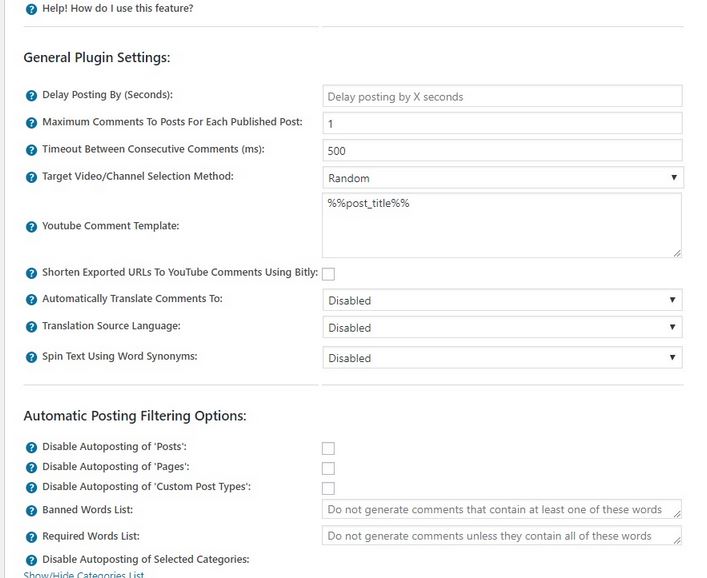The image size is (707, 578).
Task: Click help icon beside Delay Posting By
Action: pyautogui.click(x=31, y=96)
